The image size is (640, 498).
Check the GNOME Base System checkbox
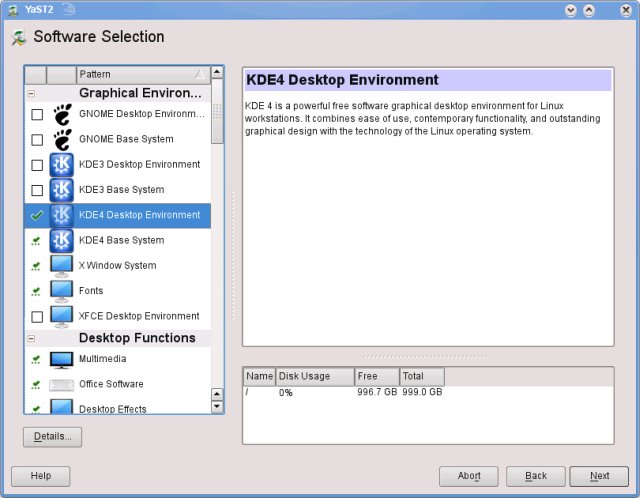tap(37, 140)
